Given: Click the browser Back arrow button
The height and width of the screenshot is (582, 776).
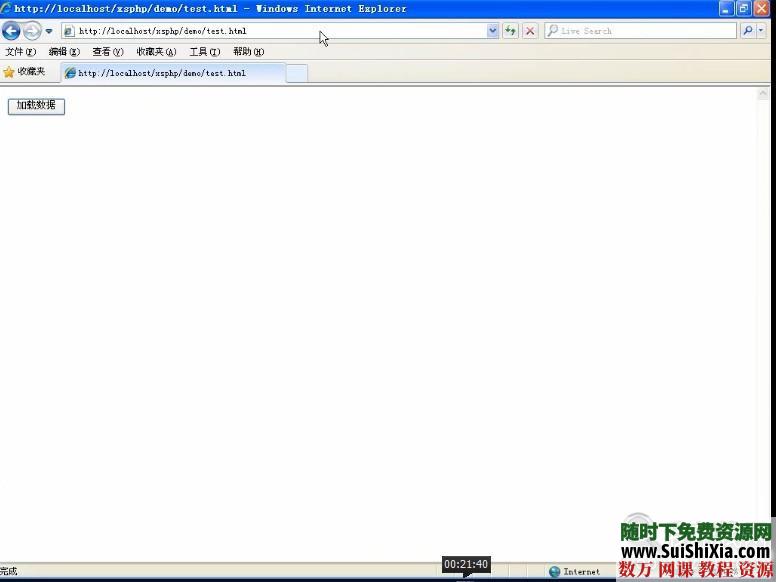Looking at the screenshot, I should [12, 31].
